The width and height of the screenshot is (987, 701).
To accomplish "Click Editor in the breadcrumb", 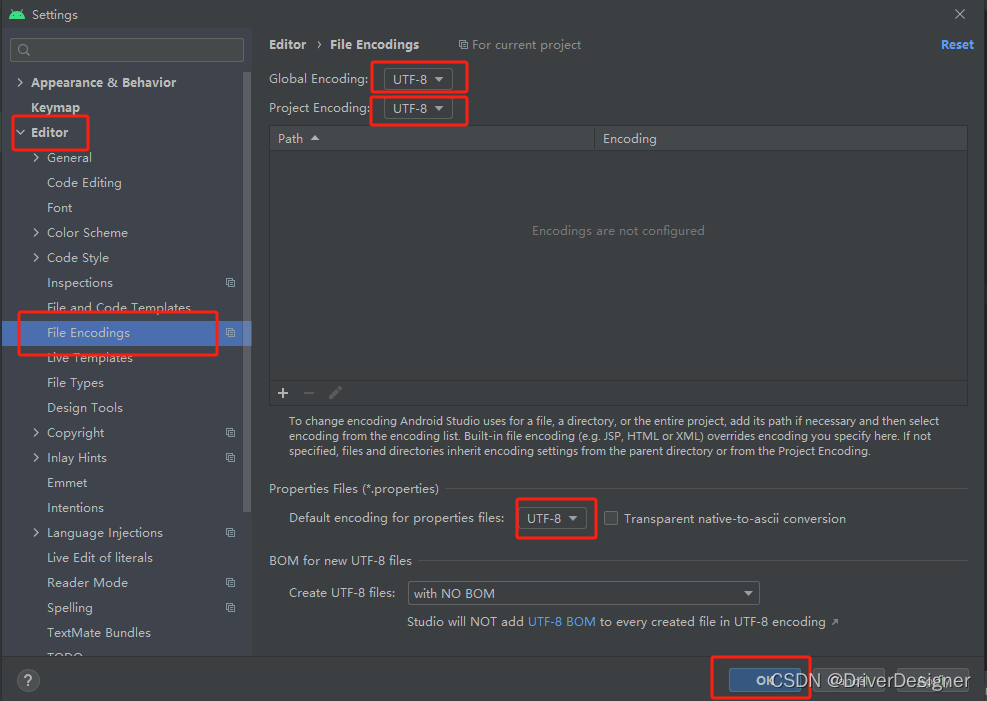I will [x=288, y=45].
